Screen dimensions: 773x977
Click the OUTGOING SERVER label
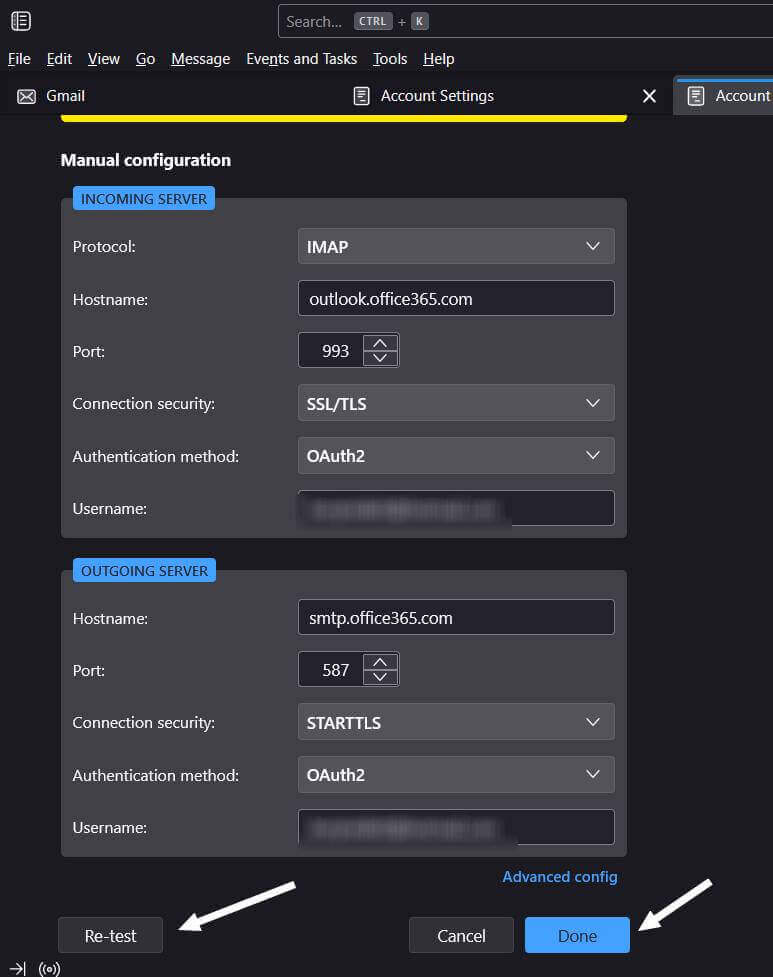(145, 571)
